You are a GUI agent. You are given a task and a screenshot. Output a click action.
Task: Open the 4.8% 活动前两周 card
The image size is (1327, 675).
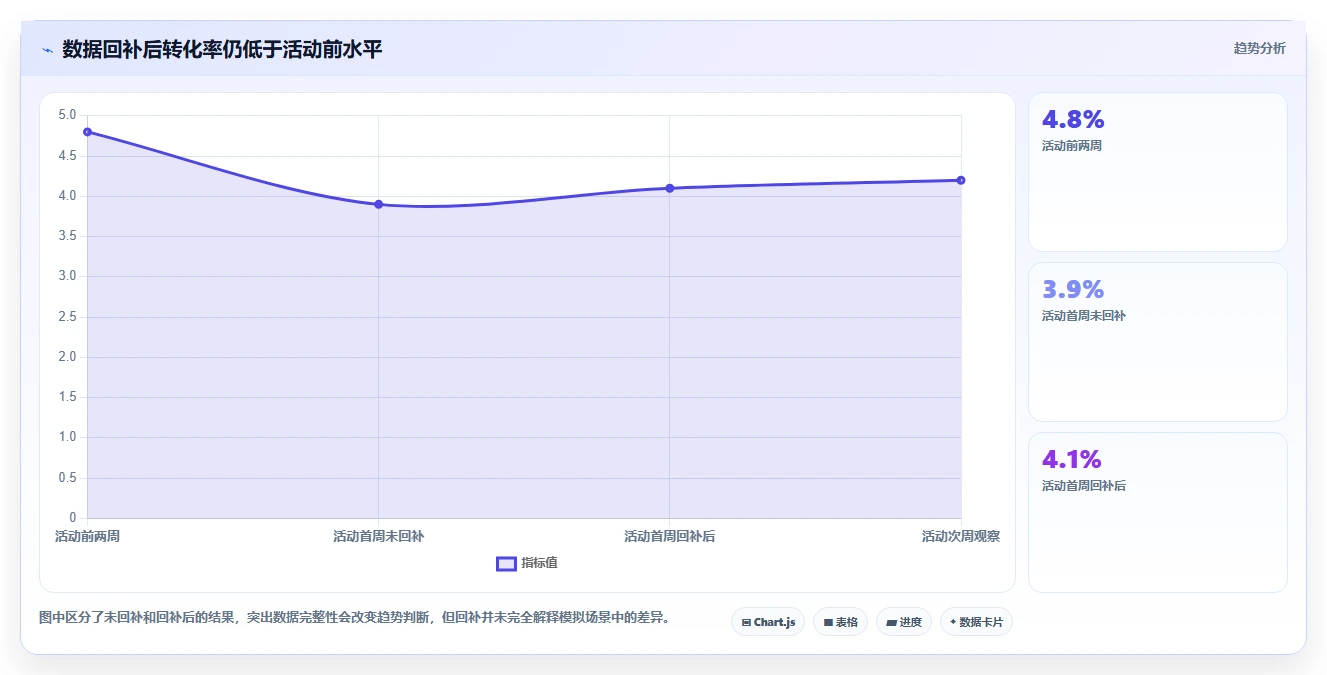click(x=1157, y=172)
